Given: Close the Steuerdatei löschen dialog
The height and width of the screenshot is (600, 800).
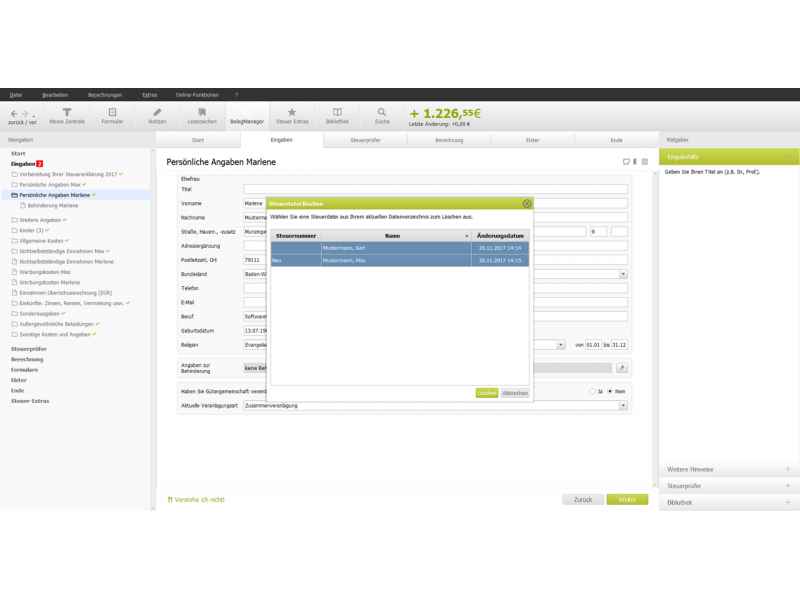Looking at the screenshot, I should [526, 203].
